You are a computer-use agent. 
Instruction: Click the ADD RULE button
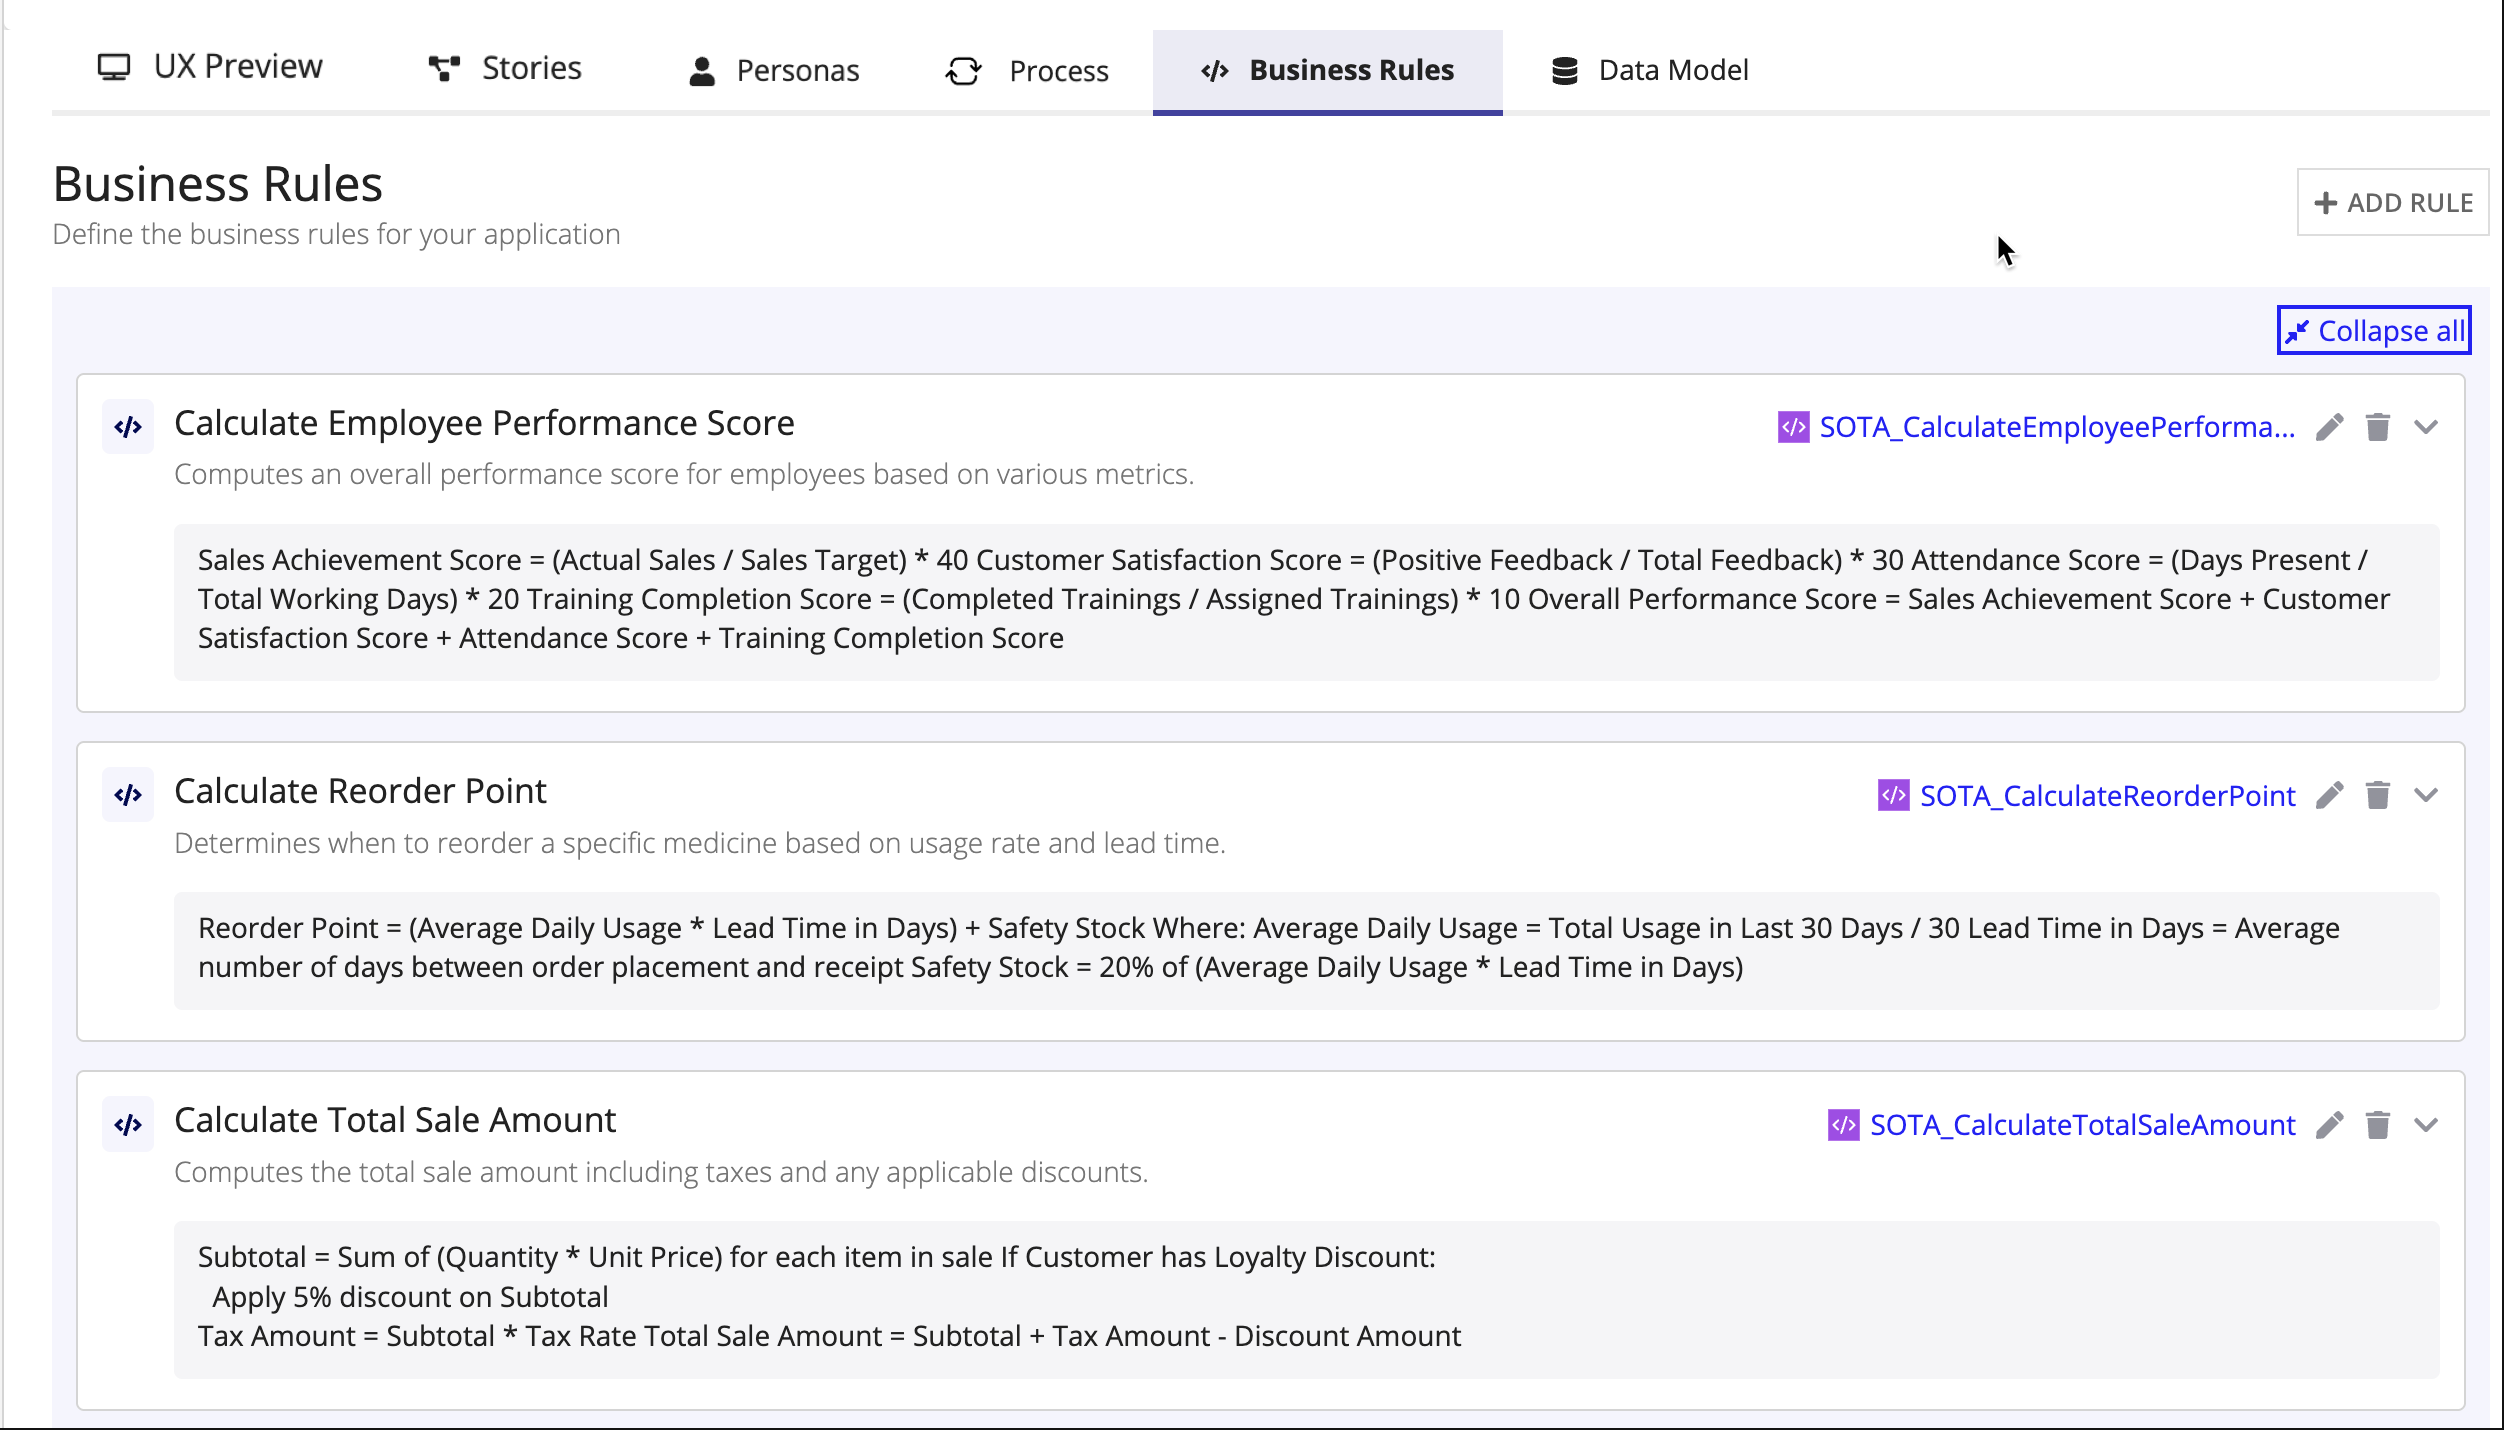(2393, 202)
